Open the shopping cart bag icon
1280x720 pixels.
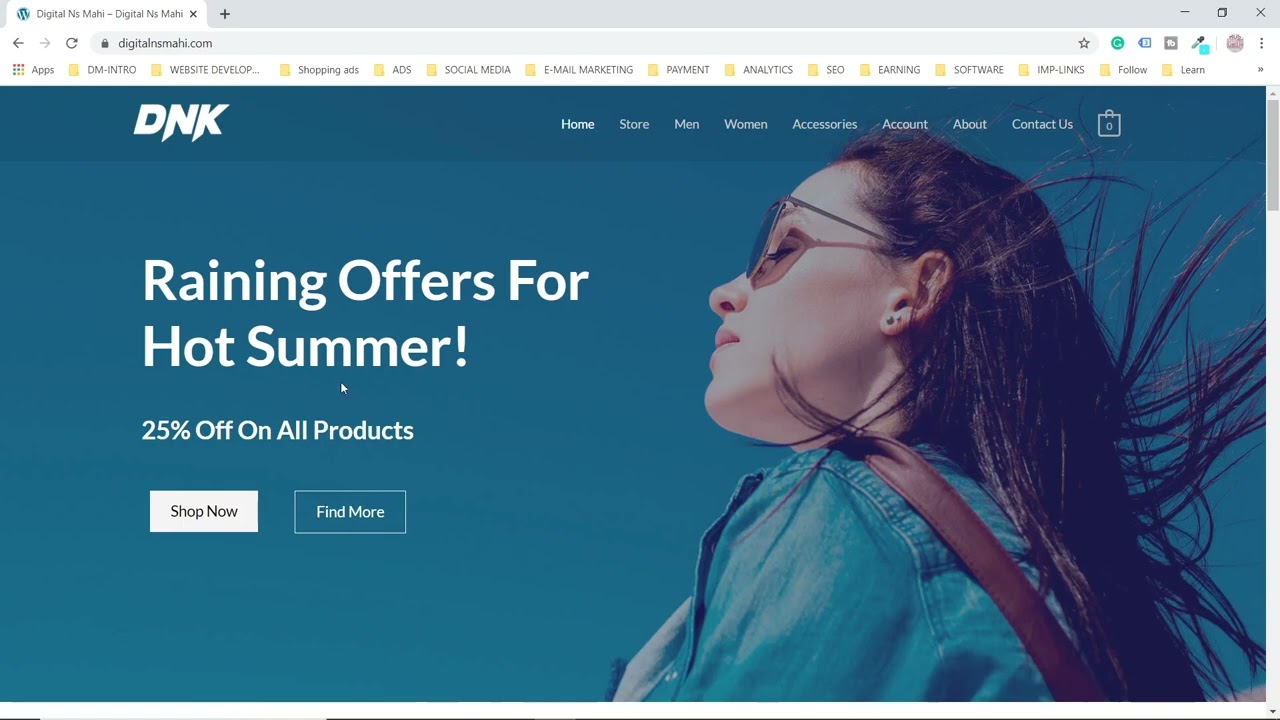point(1108,124)
